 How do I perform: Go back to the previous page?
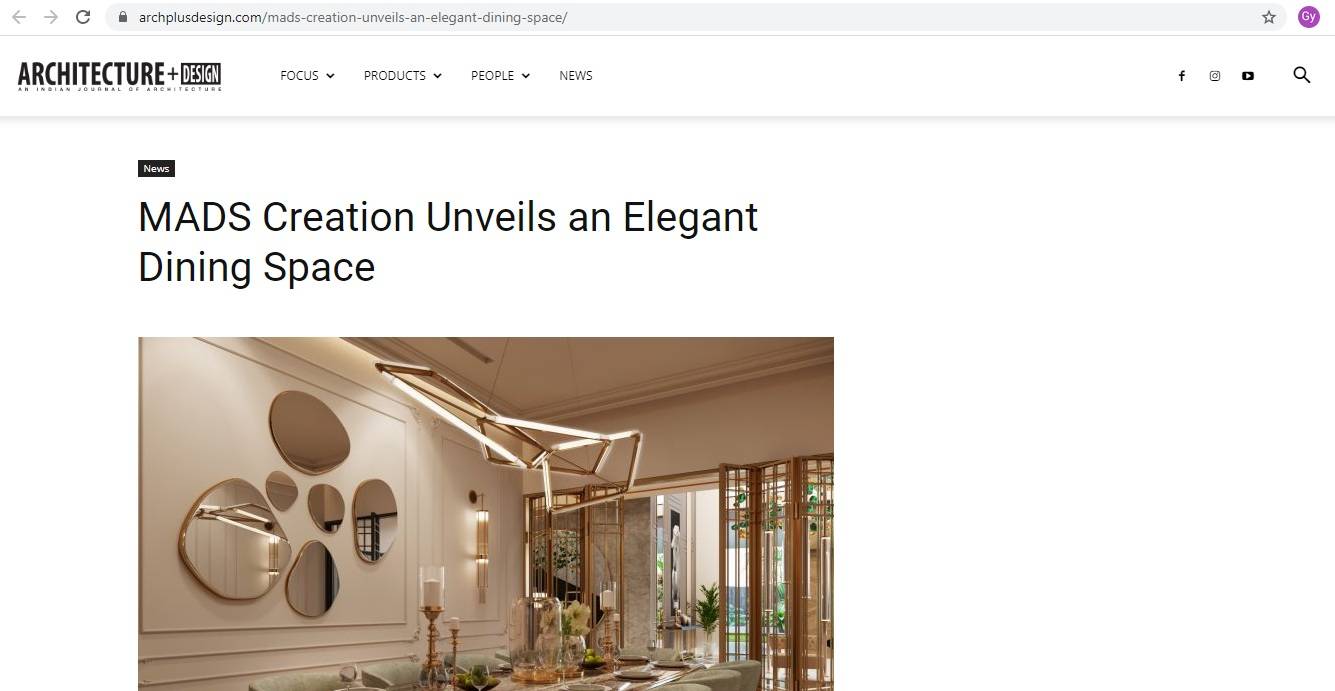click(18, 17)
